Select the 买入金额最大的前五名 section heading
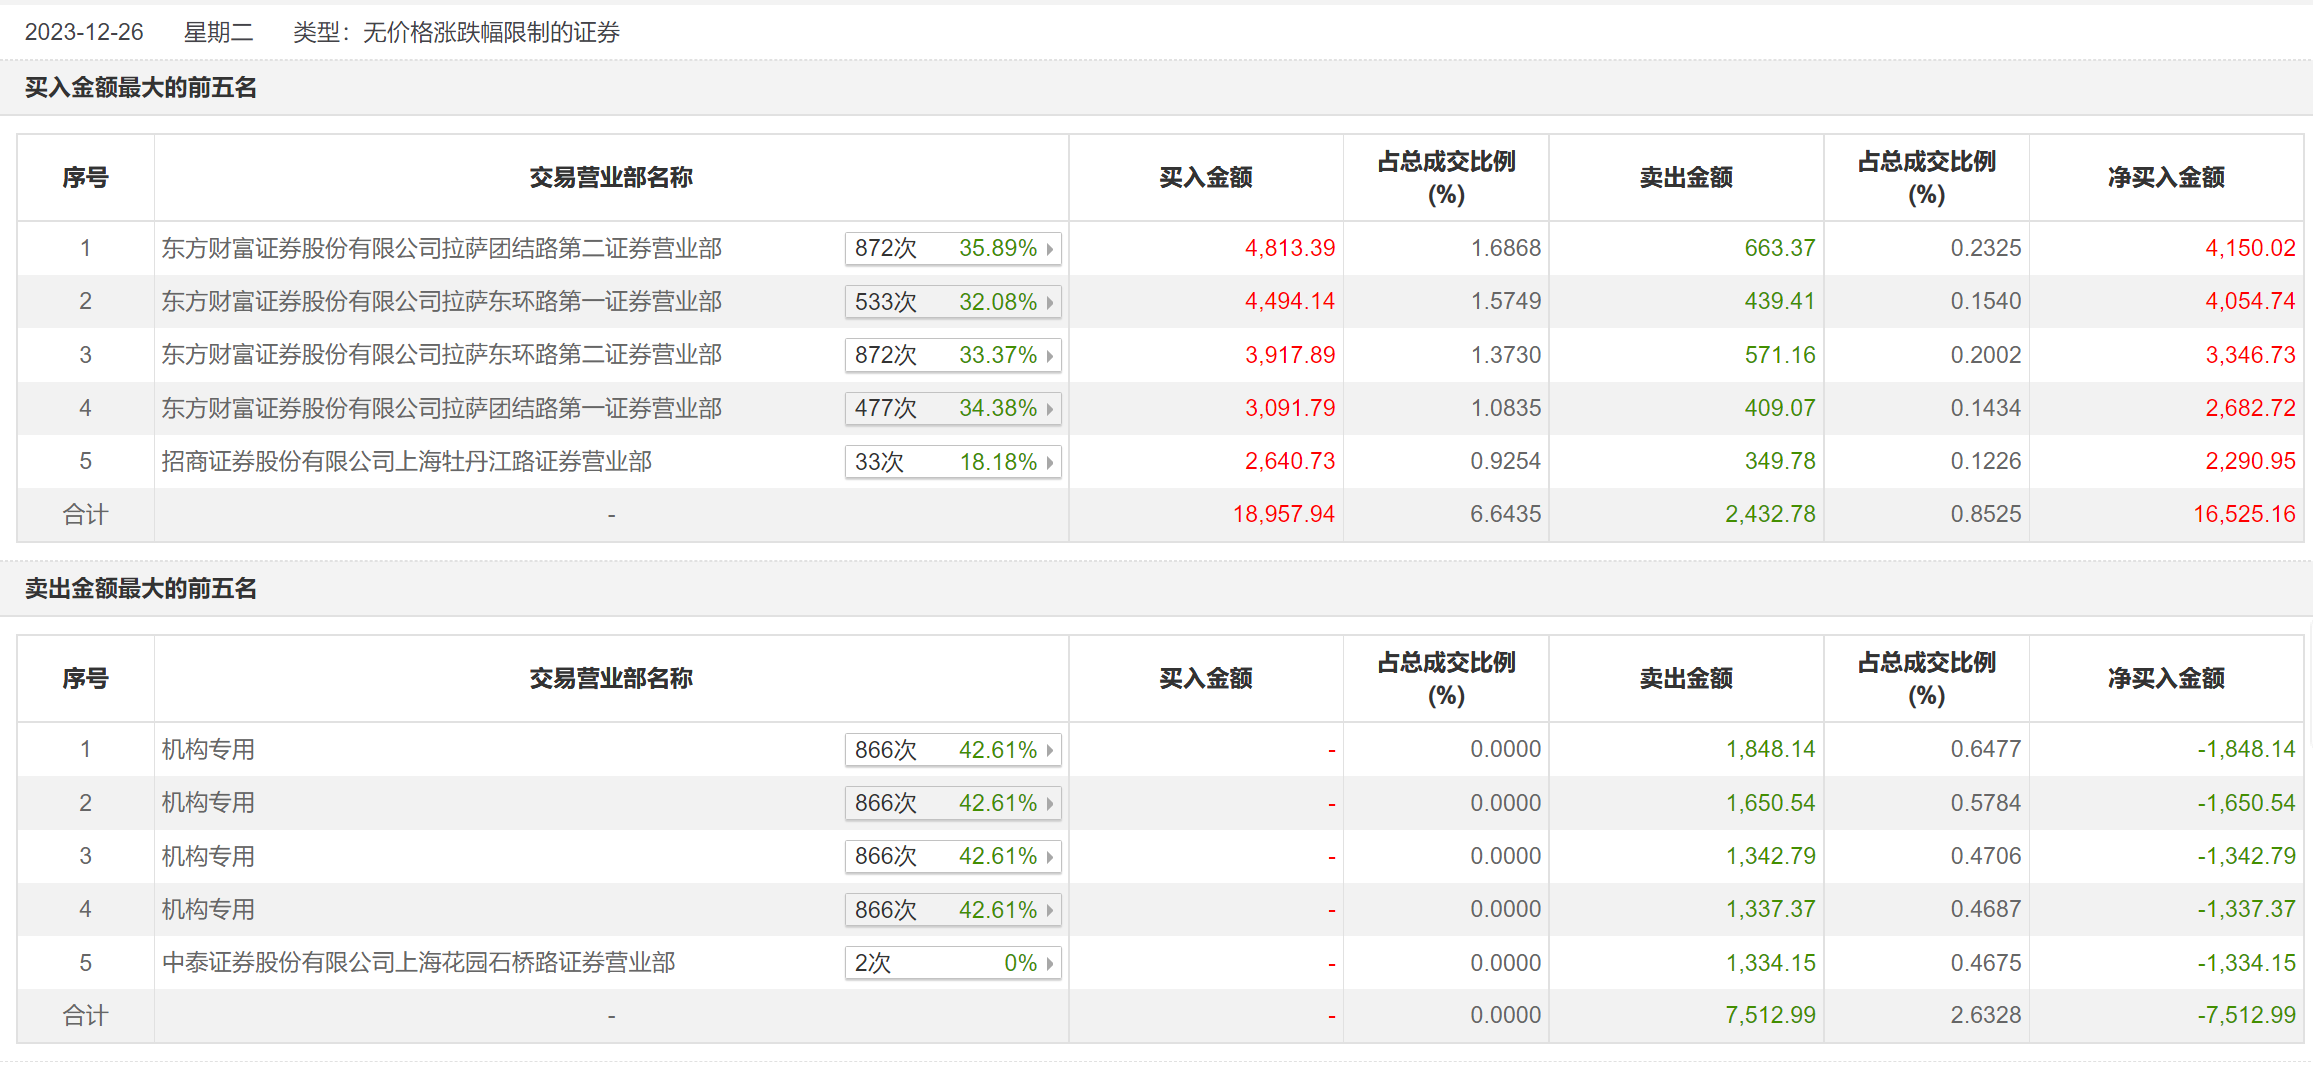2313x1065 pixels. click(x=141, y=88)
